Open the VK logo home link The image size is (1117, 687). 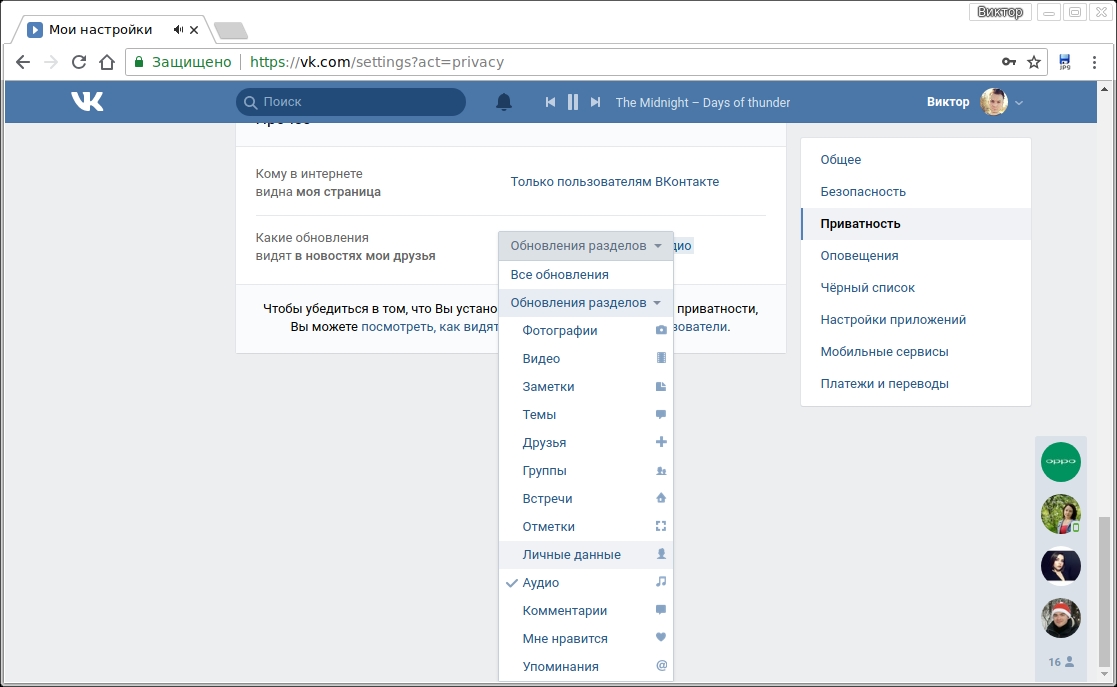tap(87, 102)
